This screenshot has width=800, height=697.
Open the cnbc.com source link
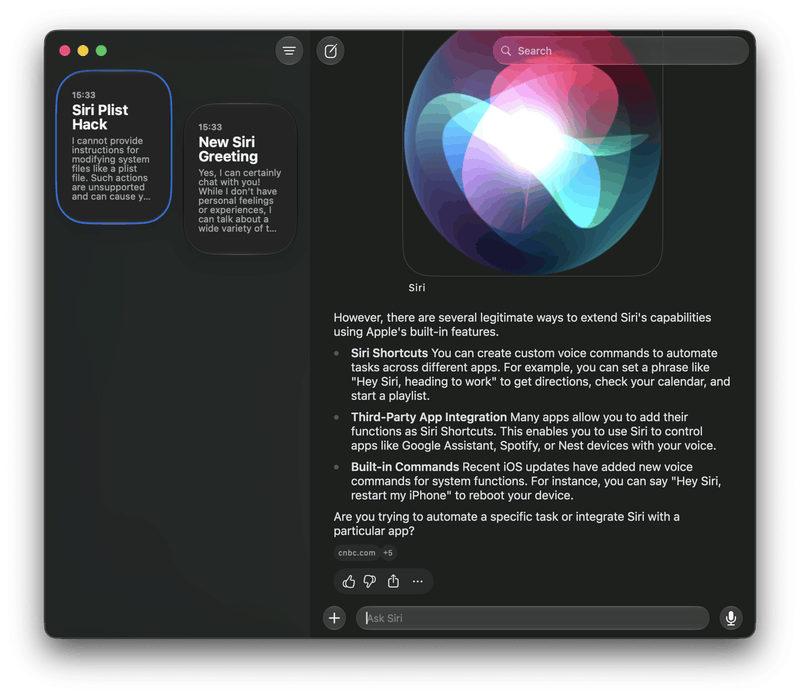coord(357,553)
